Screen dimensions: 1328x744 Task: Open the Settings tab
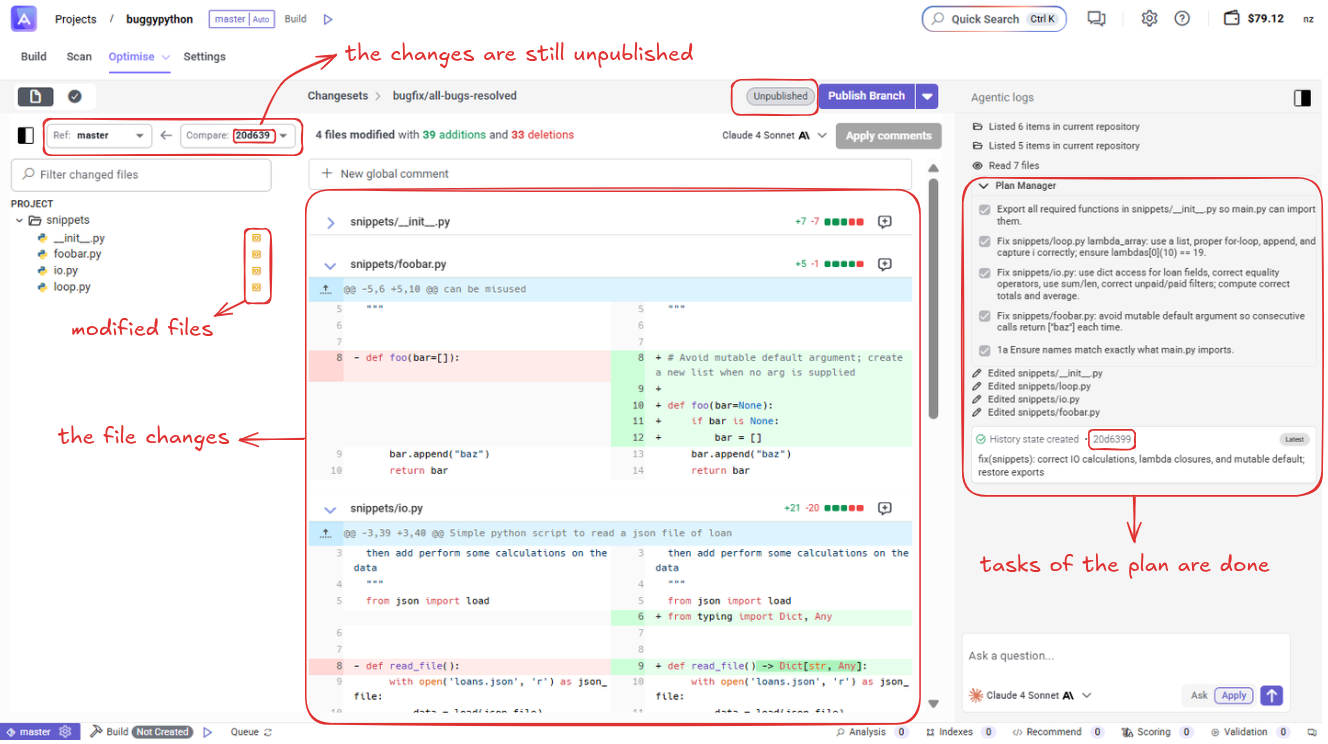click(204, 57)
